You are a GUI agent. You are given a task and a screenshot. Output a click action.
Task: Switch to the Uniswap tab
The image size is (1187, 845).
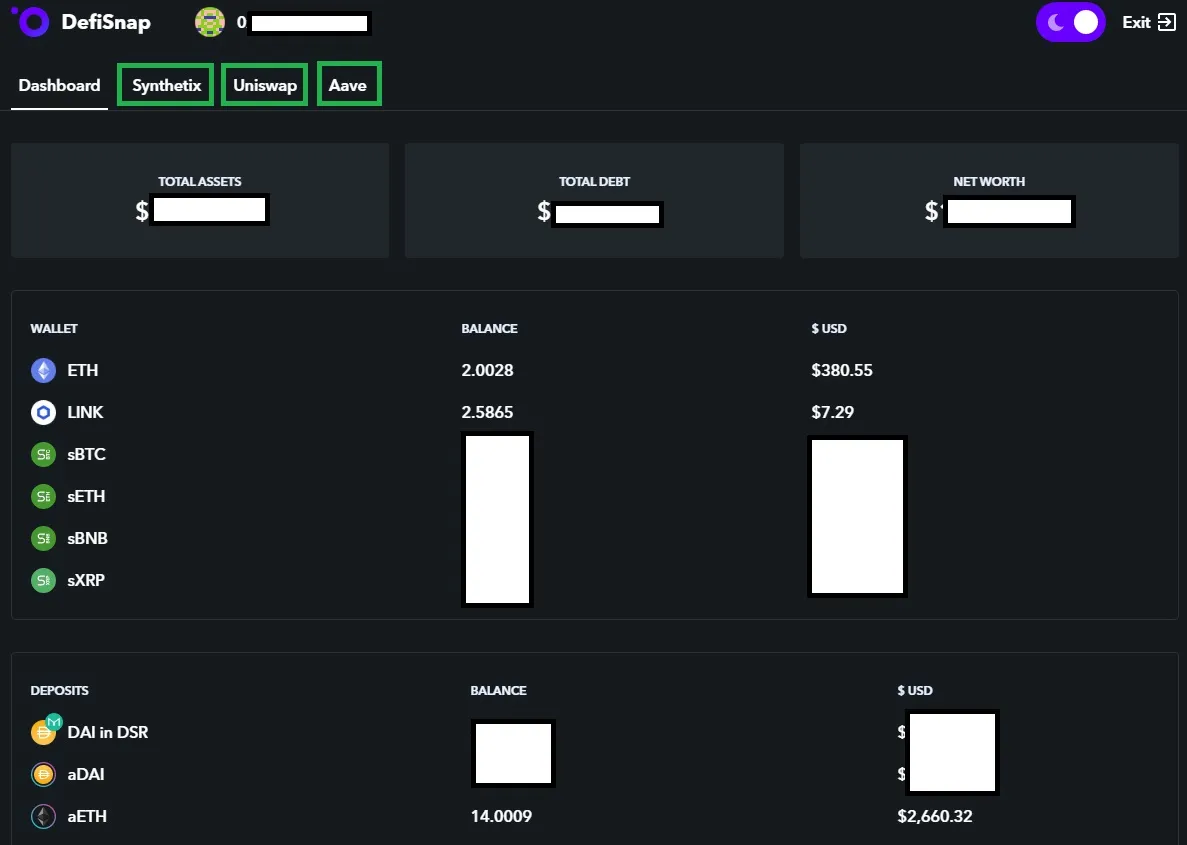point(264,85)
